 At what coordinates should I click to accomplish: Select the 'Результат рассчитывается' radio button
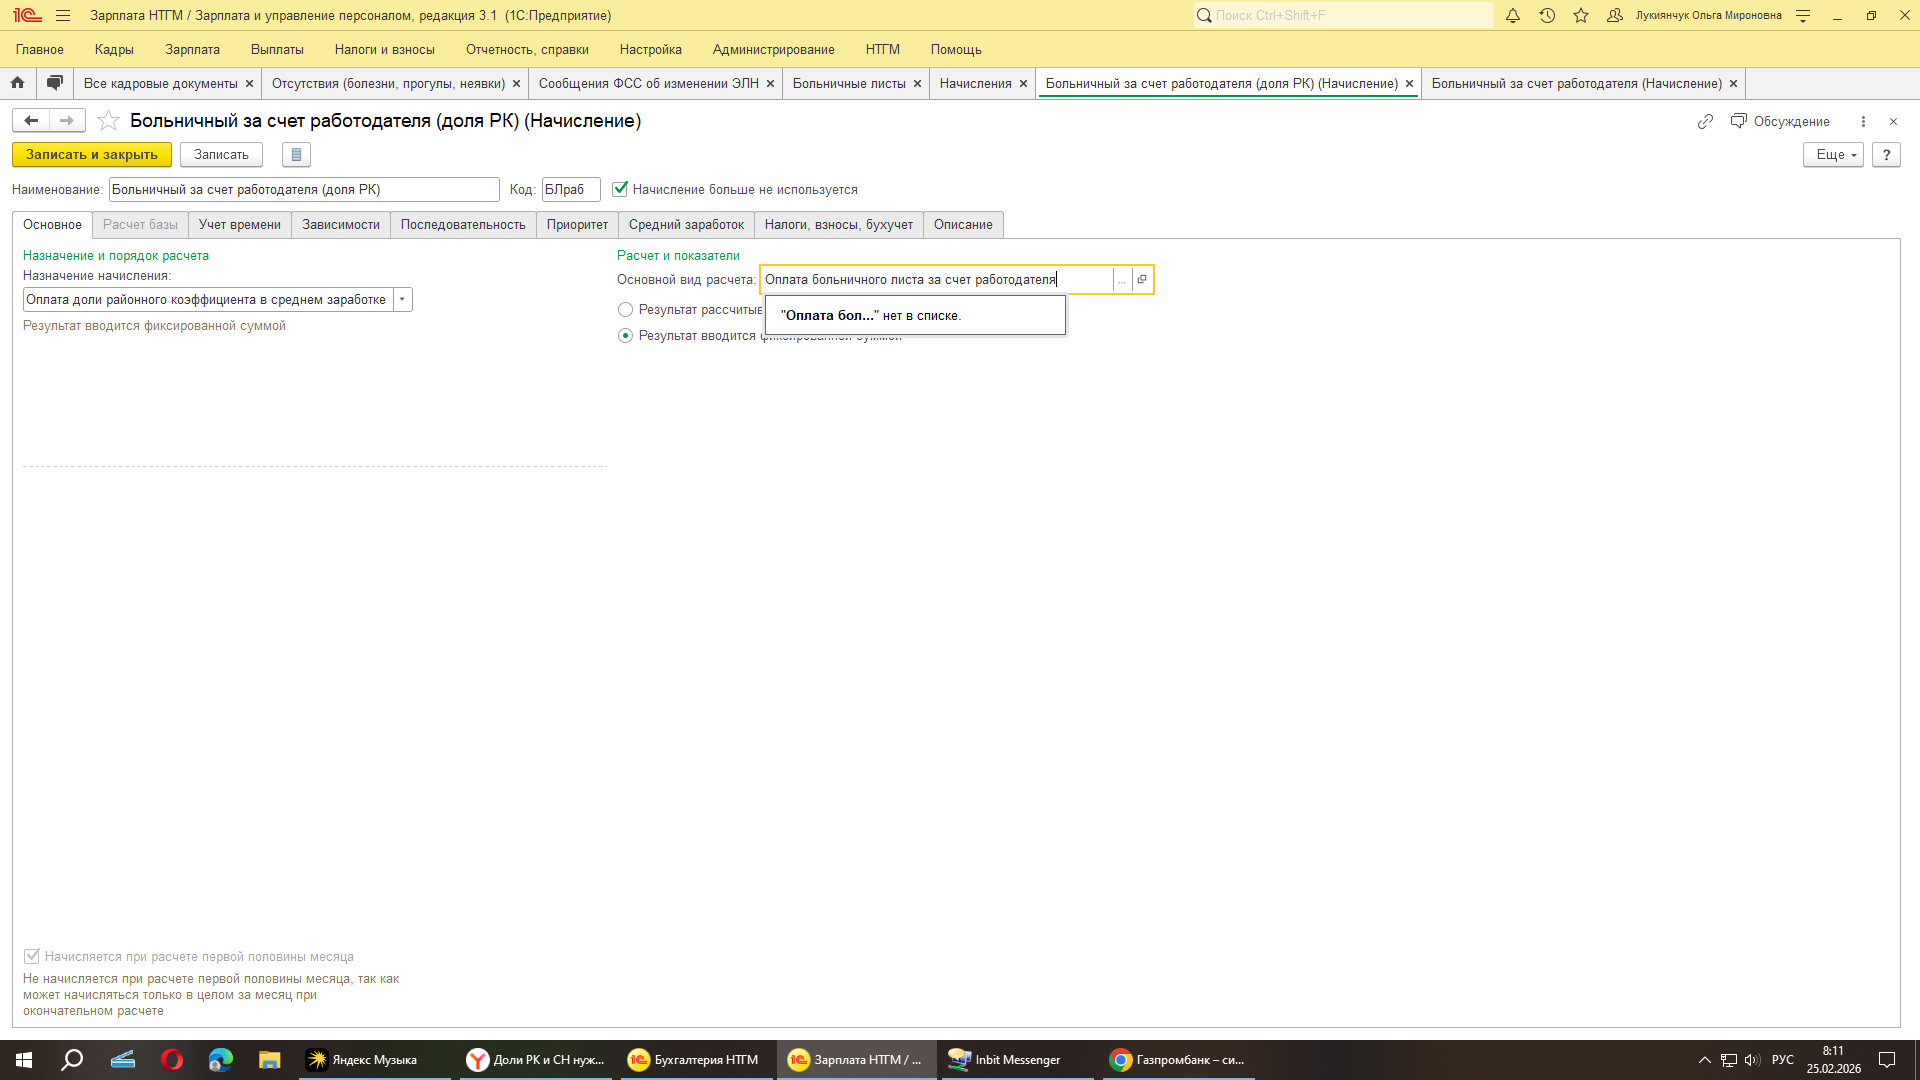tap(625, 310)
